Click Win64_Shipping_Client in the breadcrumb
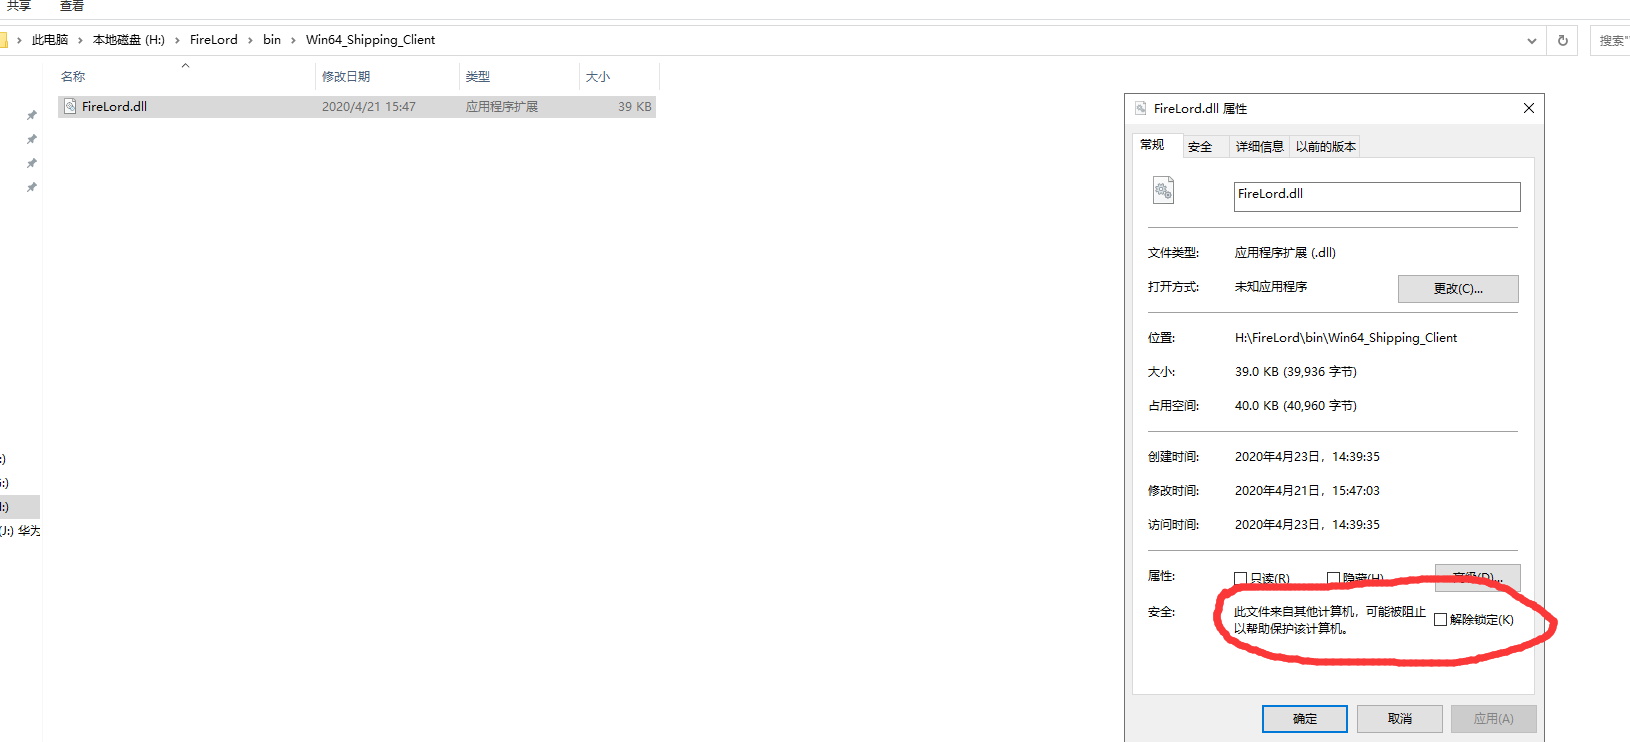 371,40
